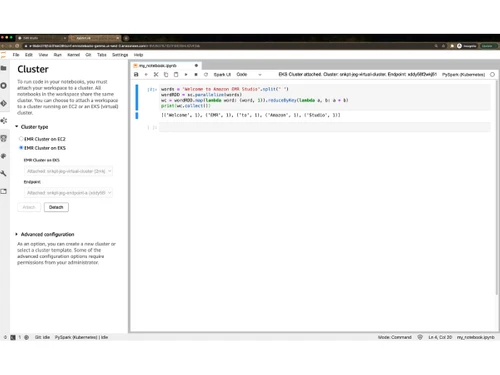Click the notebook vertical scrollbar
The width and height of the screenshot is (500, 375).
tap(497, 187)
